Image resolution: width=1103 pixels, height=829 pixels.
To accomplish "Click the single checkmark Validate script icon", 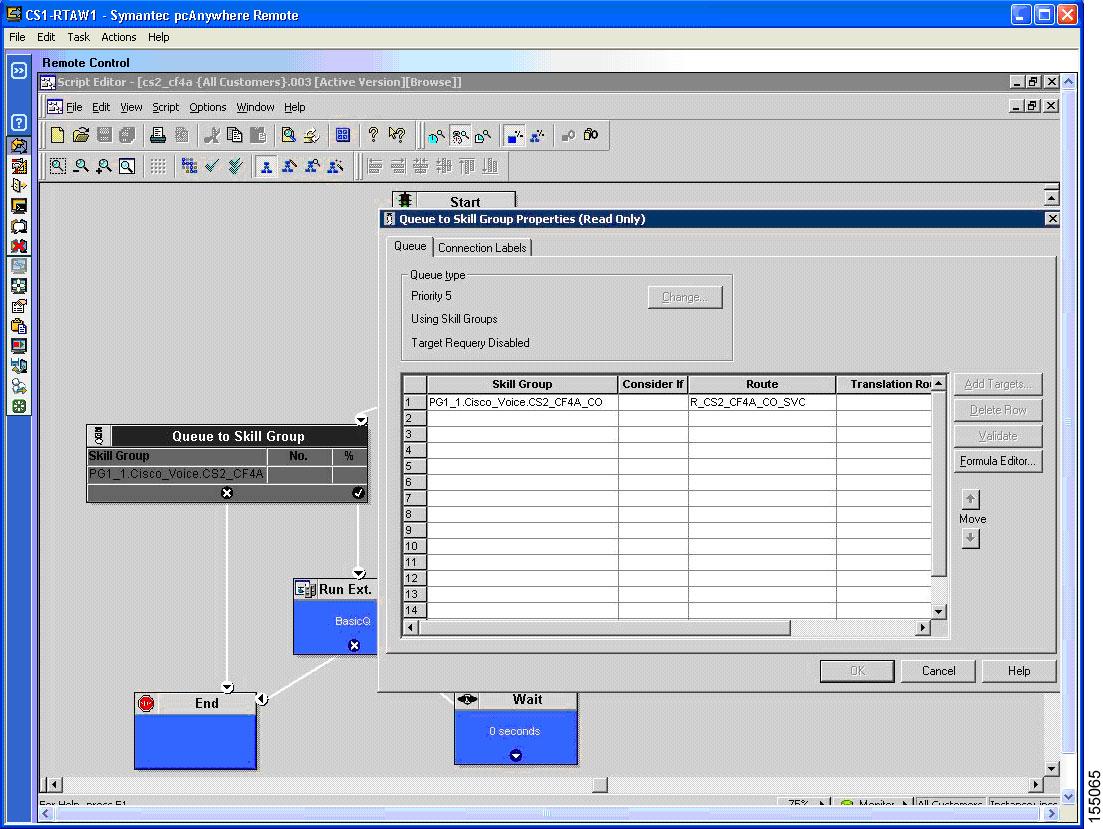I will pyautogui.click(x=212, y=166).
